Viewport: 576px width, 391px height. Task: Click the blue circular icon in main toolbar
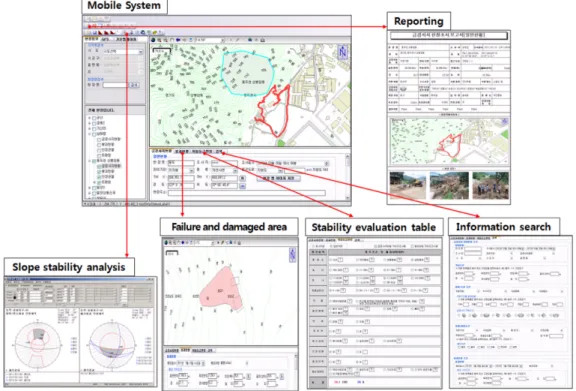(x=143, y=32)
